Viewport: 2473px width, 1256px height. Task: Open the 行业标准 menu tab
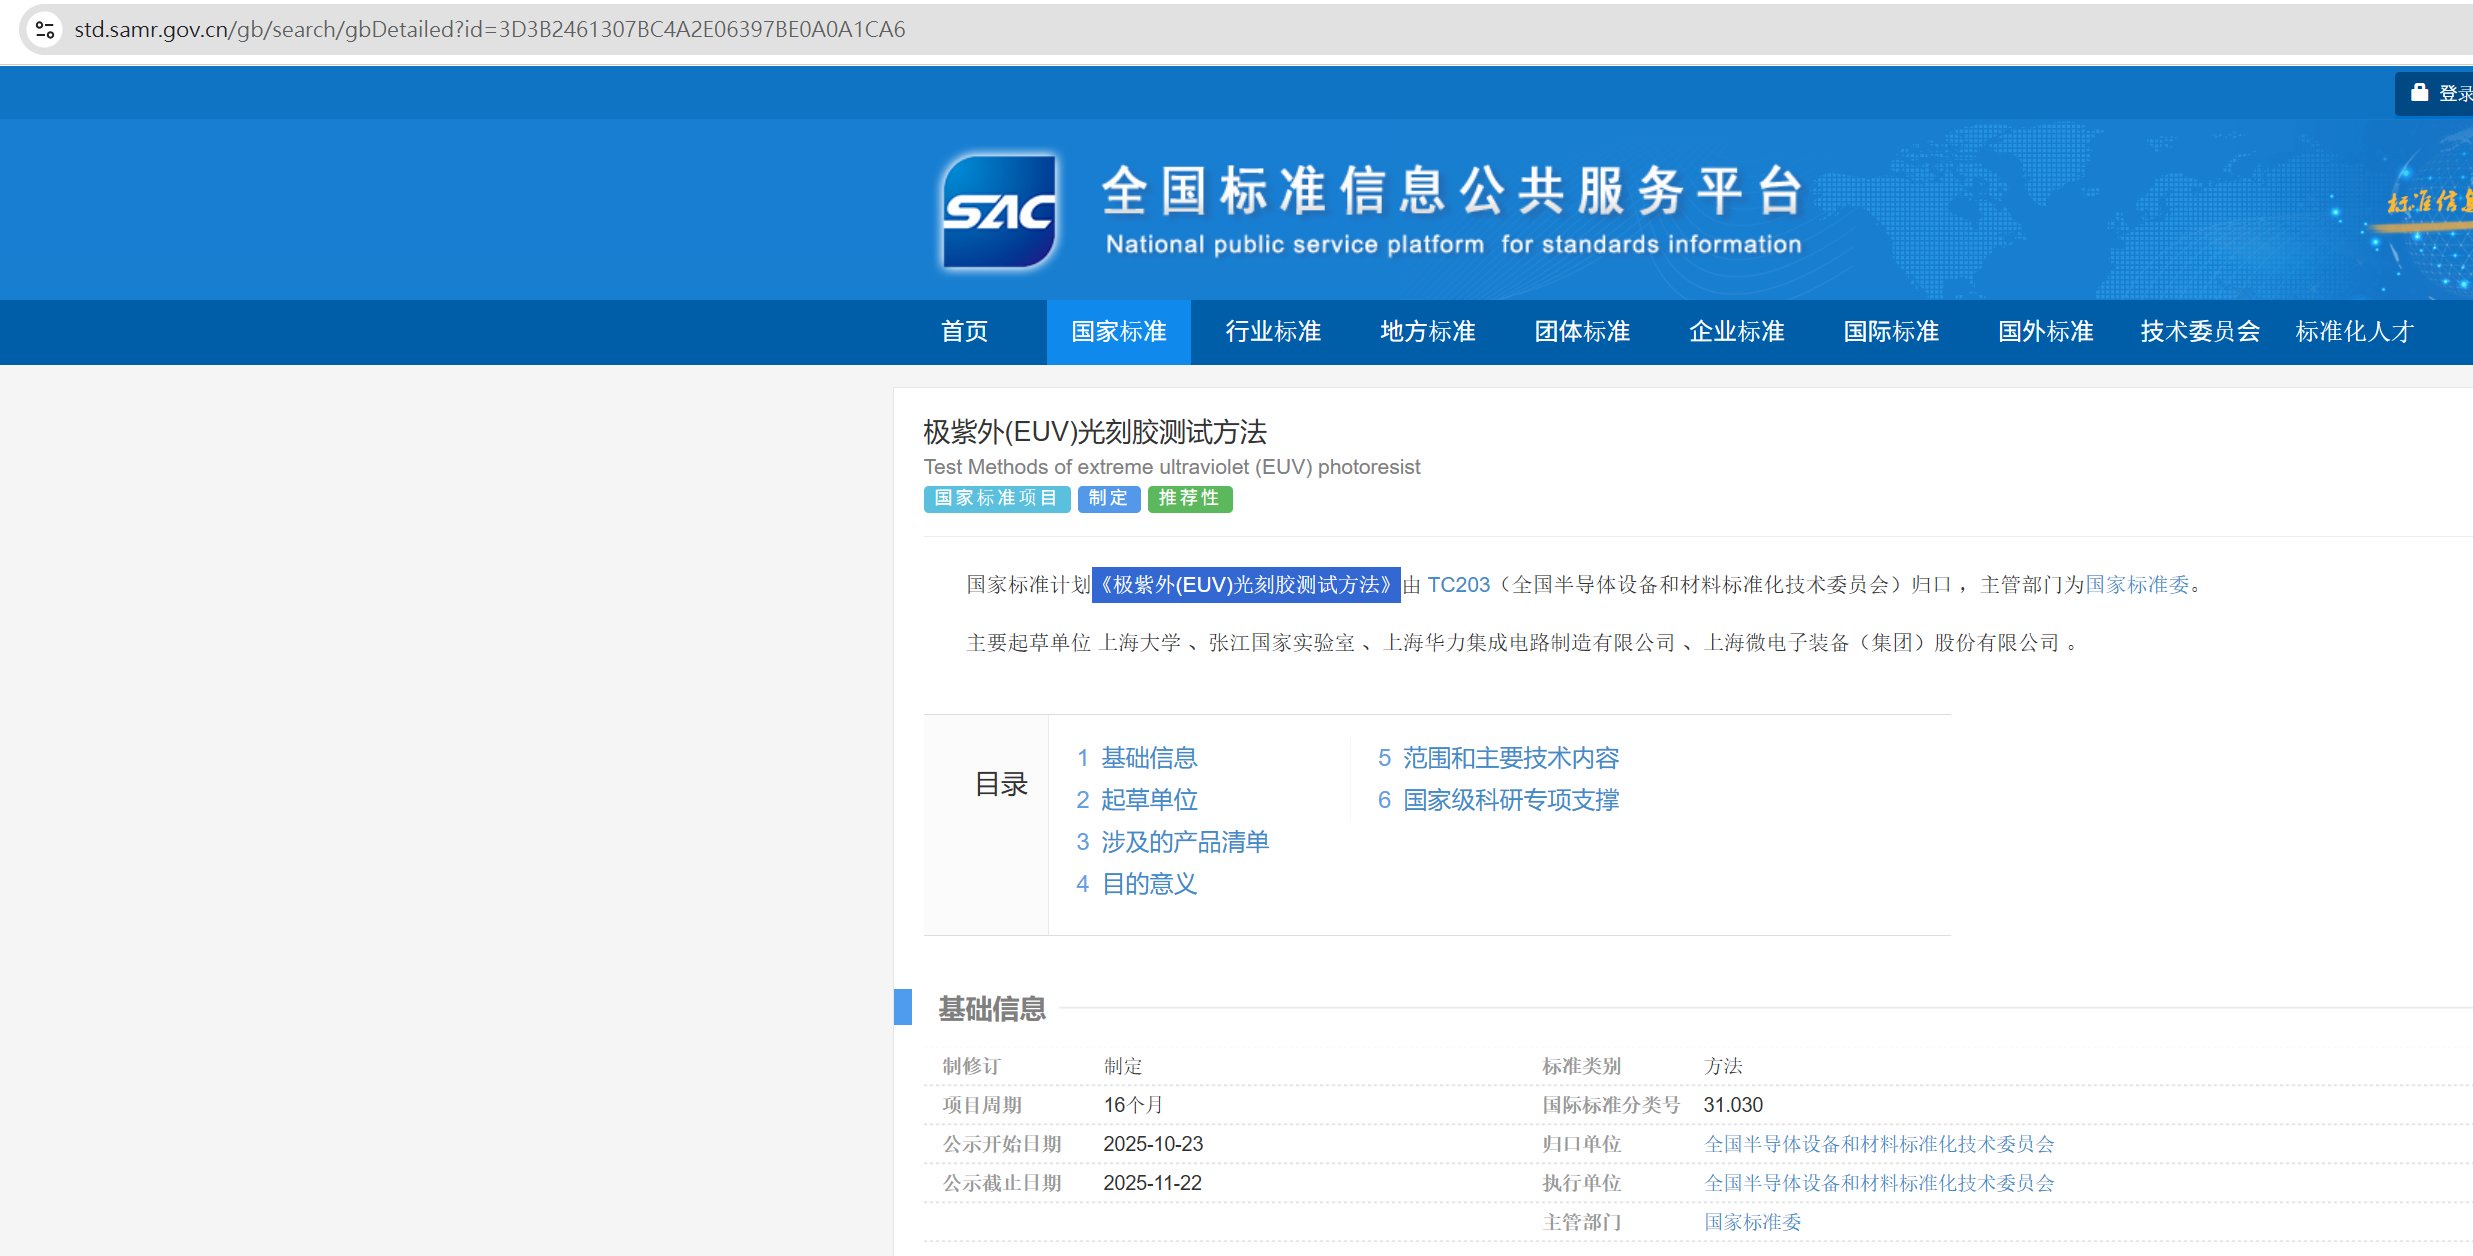coord(1273,332)
